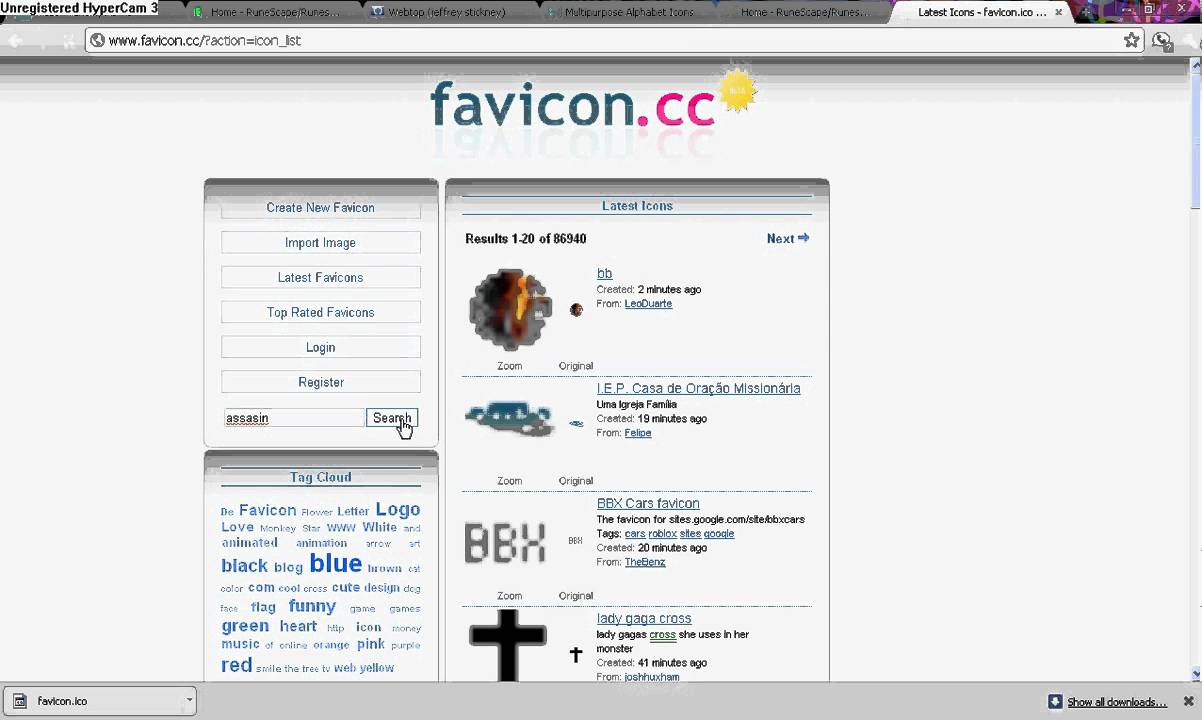Click the download arrow icon beside Show all downloads
The width and height of the screenshot is (1202, 720).
(x=1055, y=701)
